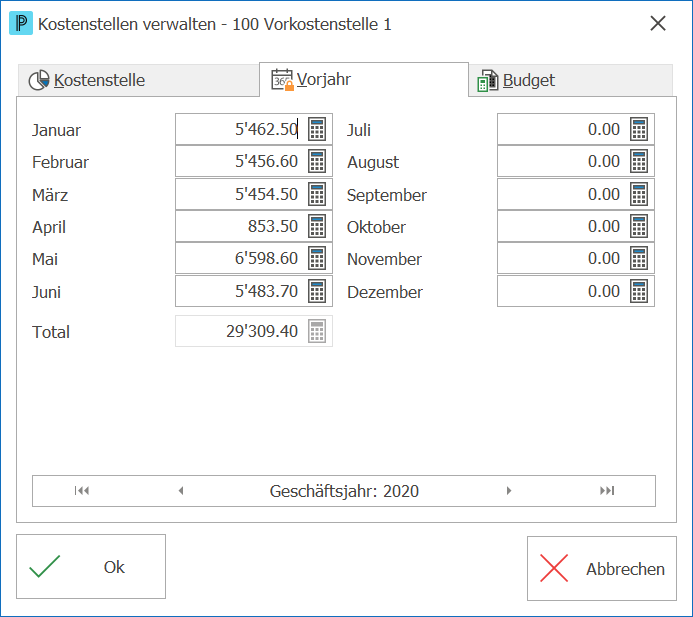
Task: Click the Dezember amount field
Action: click(x=576, y=291)
